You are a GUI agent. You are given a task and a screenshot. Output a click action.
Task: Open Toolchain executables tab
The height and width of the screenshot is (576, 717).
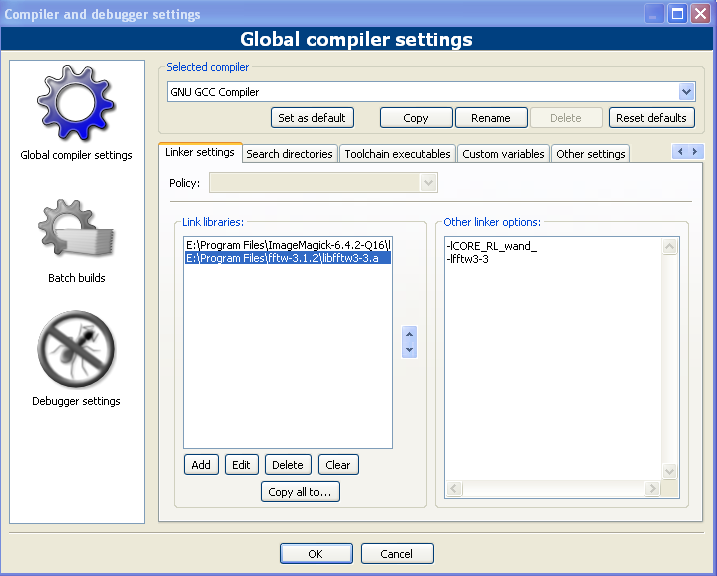(397, 154)
